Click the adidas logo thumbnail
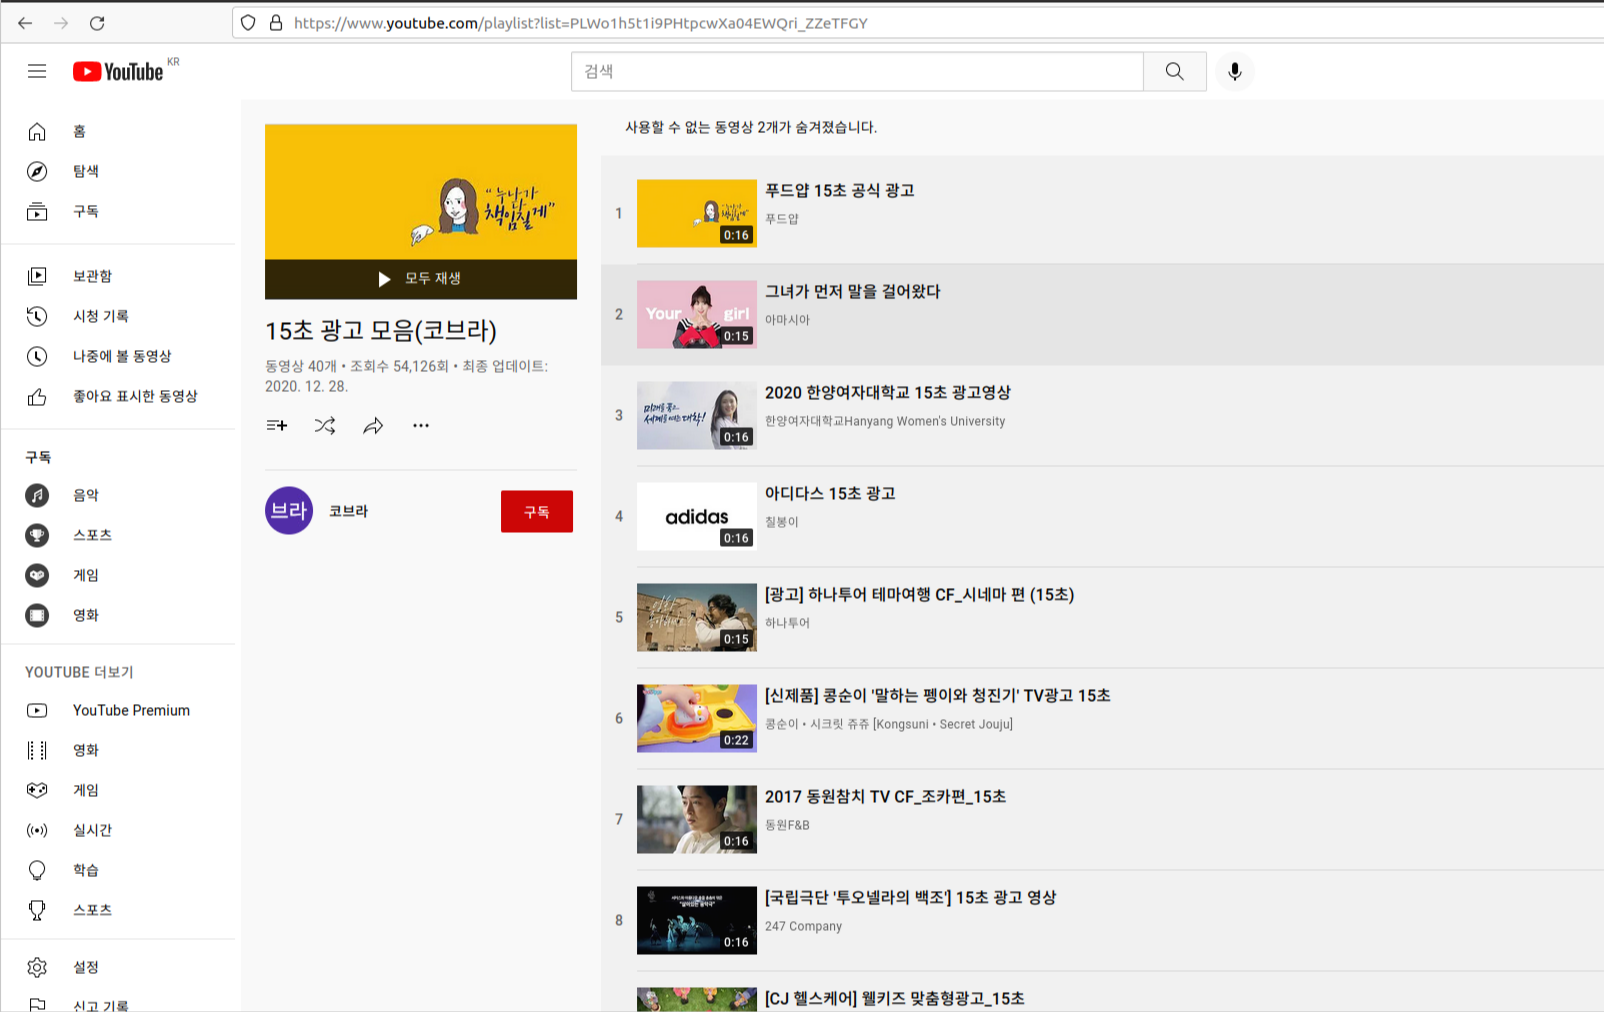Viewport: 1604px width, 1012px height. pos(697,516)
